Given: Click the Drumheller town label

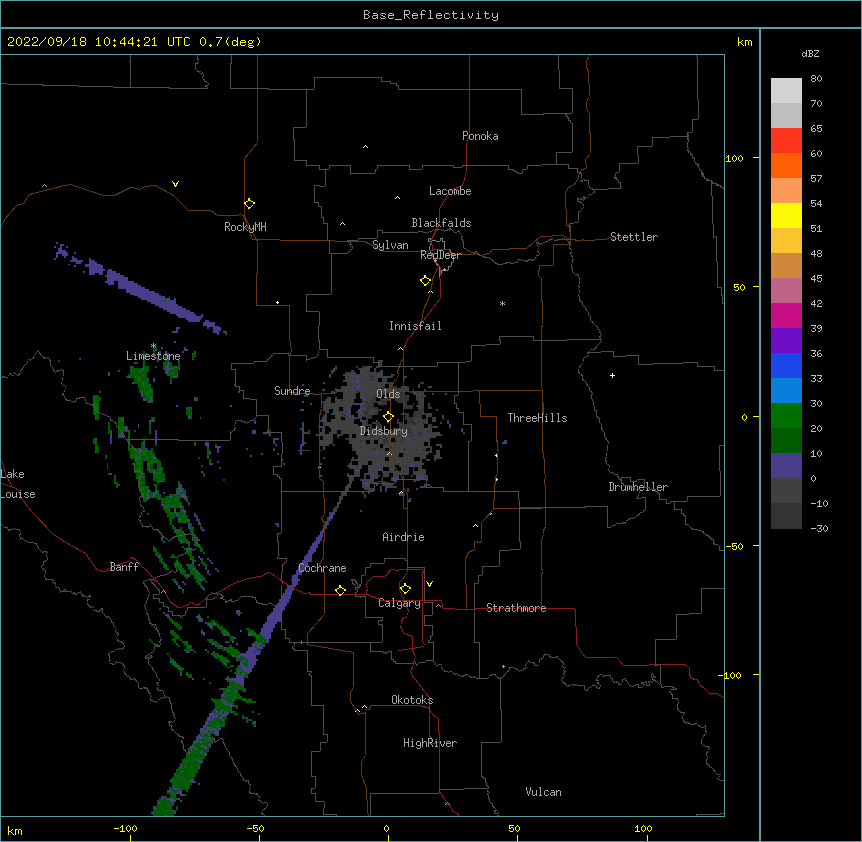Looking at the screenshot, I should [x=638, y=487].
